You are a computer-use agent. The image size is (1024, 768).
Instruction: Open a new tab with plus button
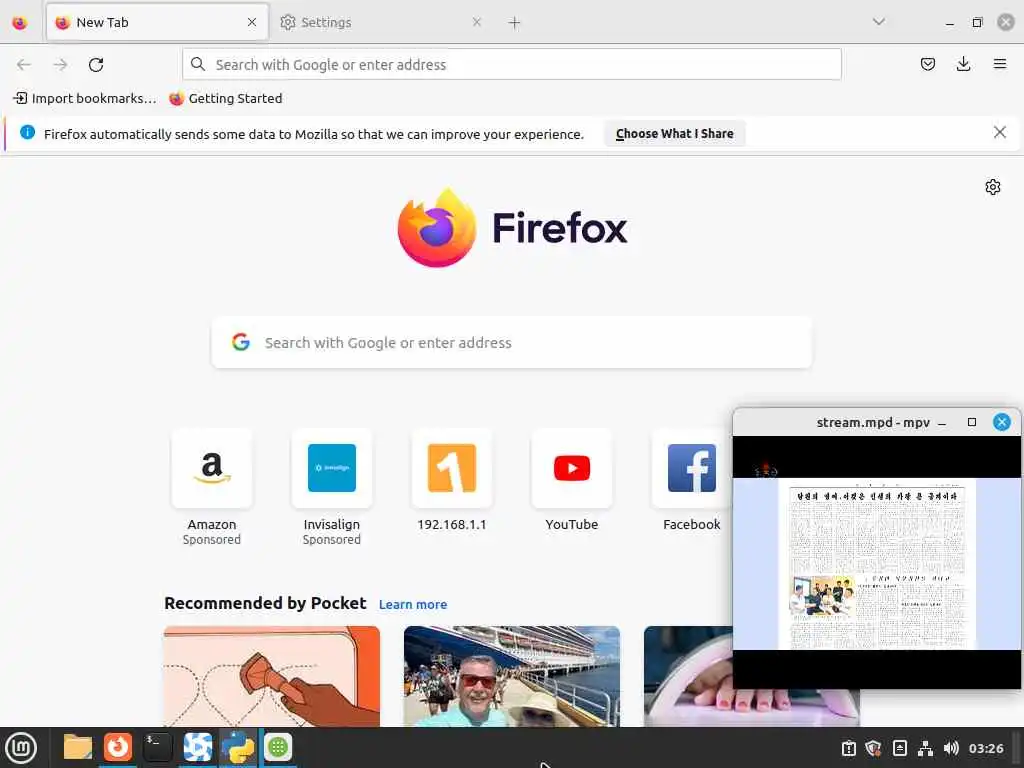(x=515, y=23)
